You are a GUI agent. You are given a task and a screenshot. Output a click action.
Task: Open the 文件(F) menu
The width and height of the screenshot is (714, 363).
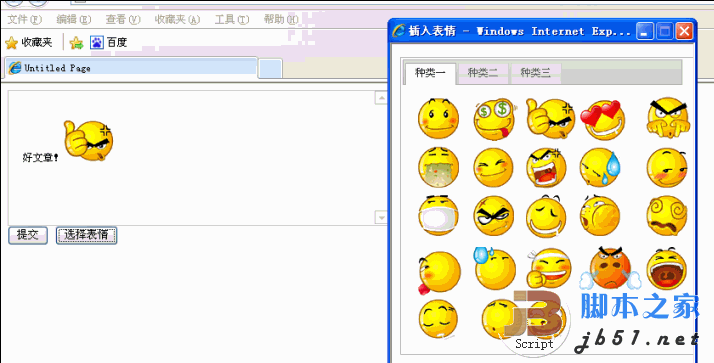25,19
